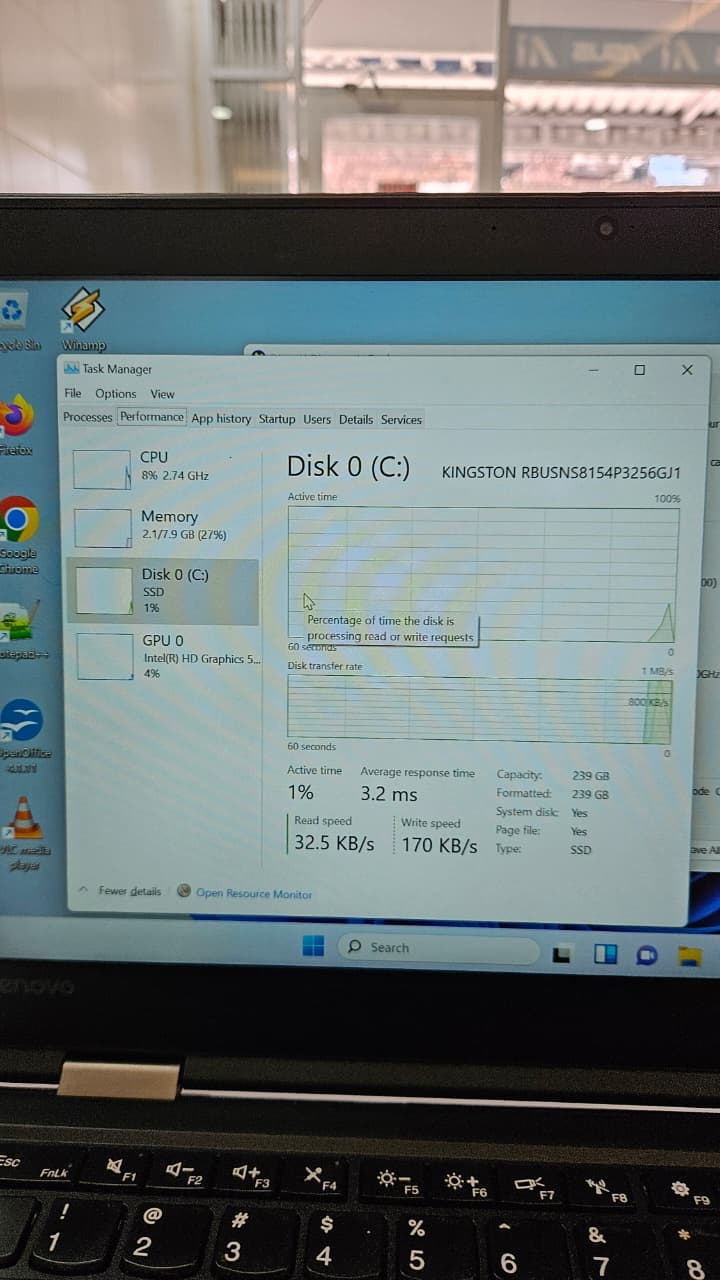Image resolution: width=720 pixels, height=1280 pixels.
Task: Click the Formatted 239 GB value
Action: tap(590, 794)
